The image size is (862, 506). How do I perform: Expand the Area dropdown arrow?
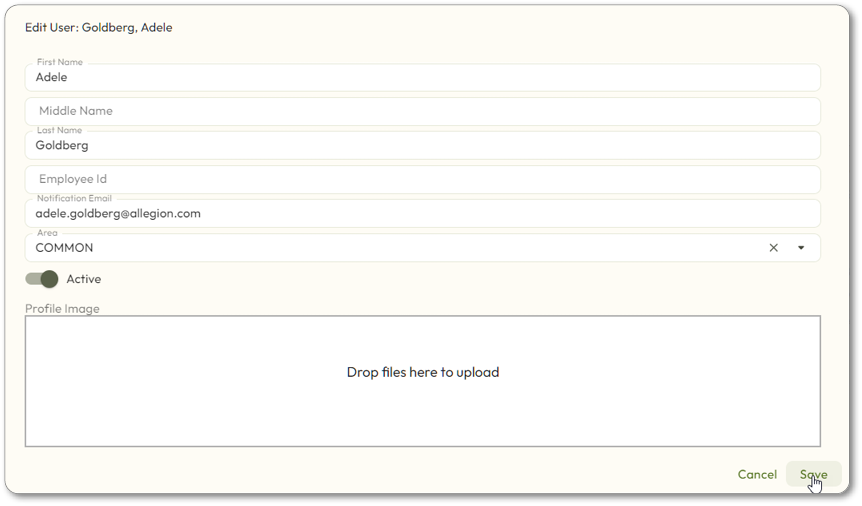pyautogui.click(x=801, y=248)
